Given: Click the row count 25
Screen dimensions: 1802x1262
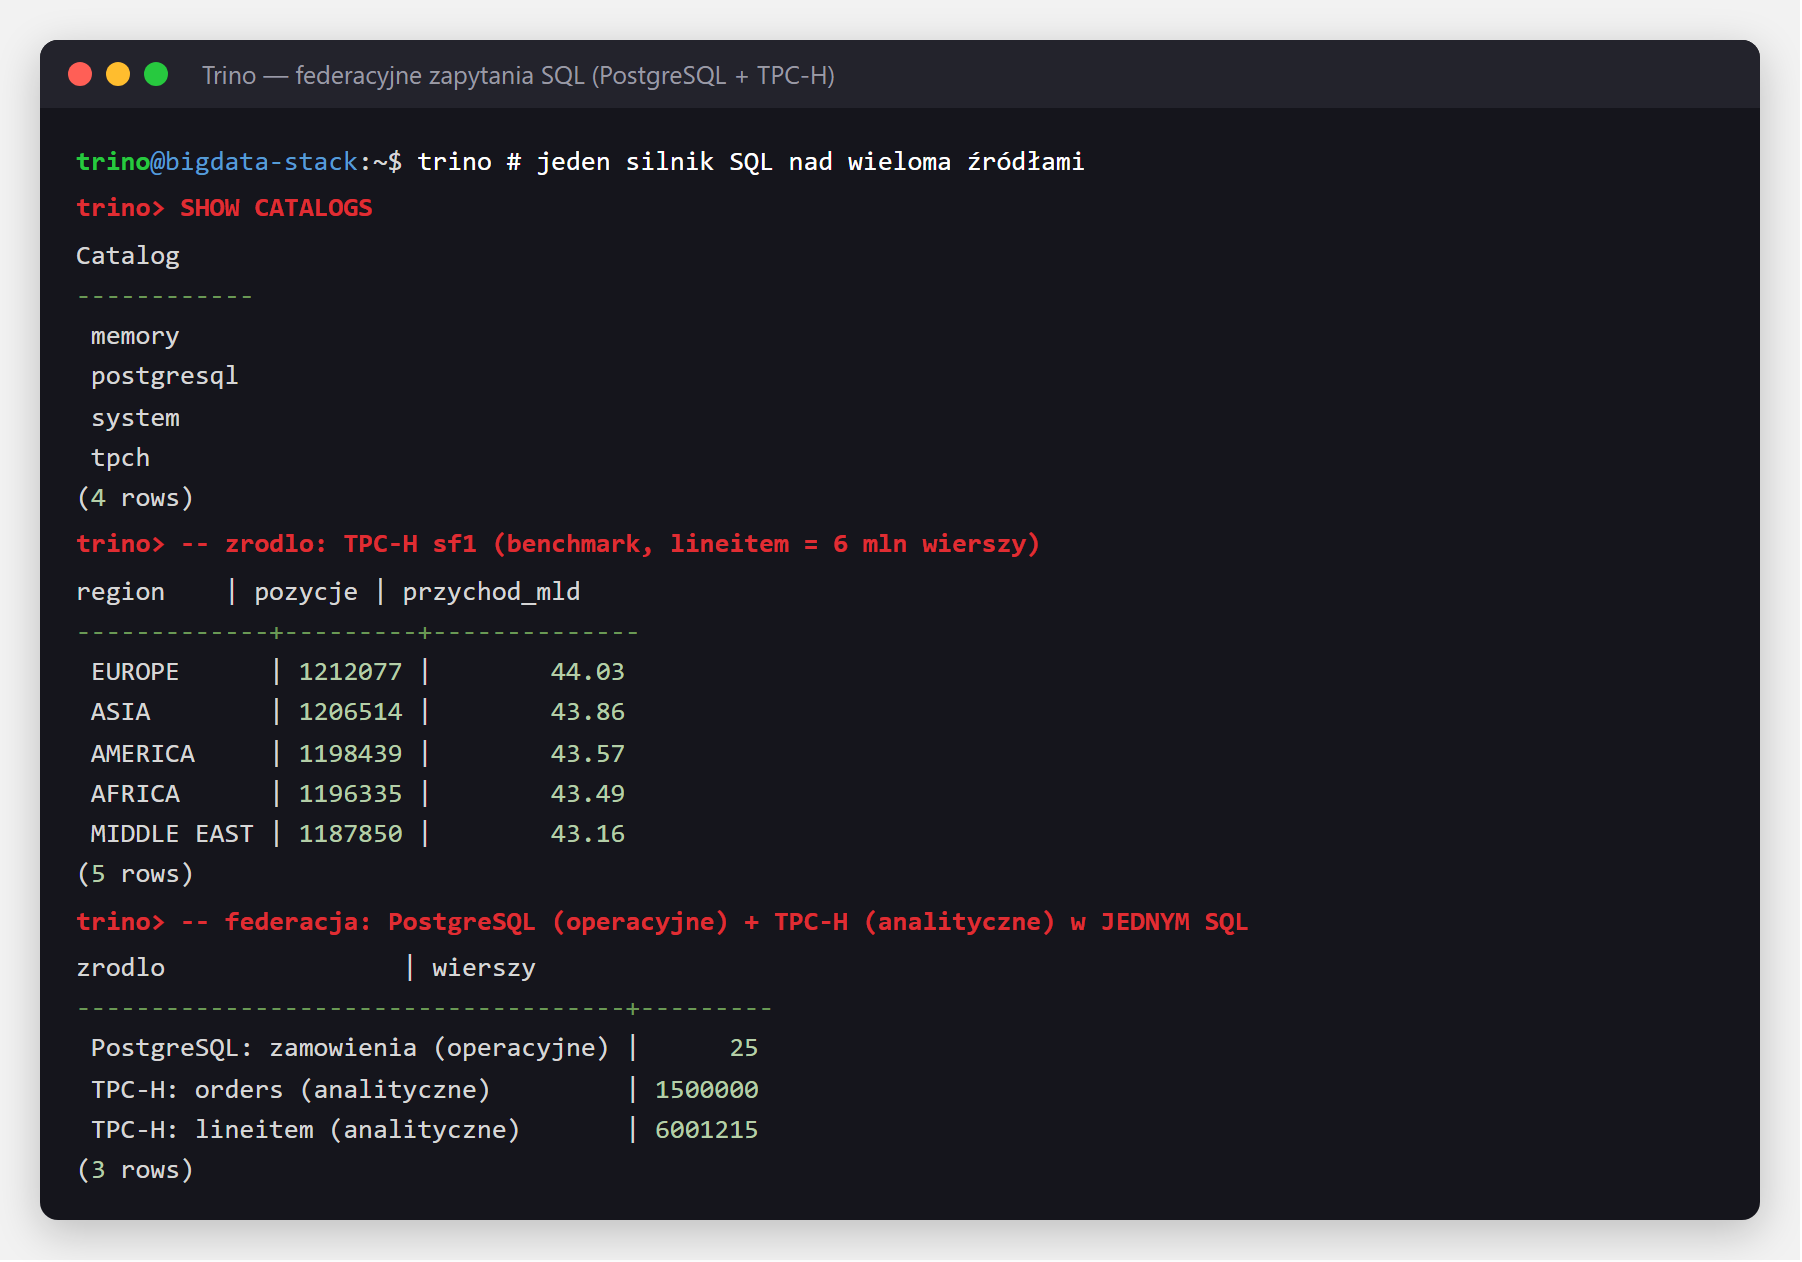Looking at the screenshot, I should [x=744, y=1048].
